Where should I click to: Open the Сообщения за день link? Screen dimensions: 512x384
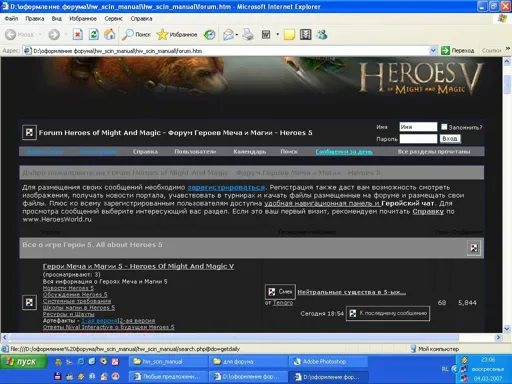344,152
